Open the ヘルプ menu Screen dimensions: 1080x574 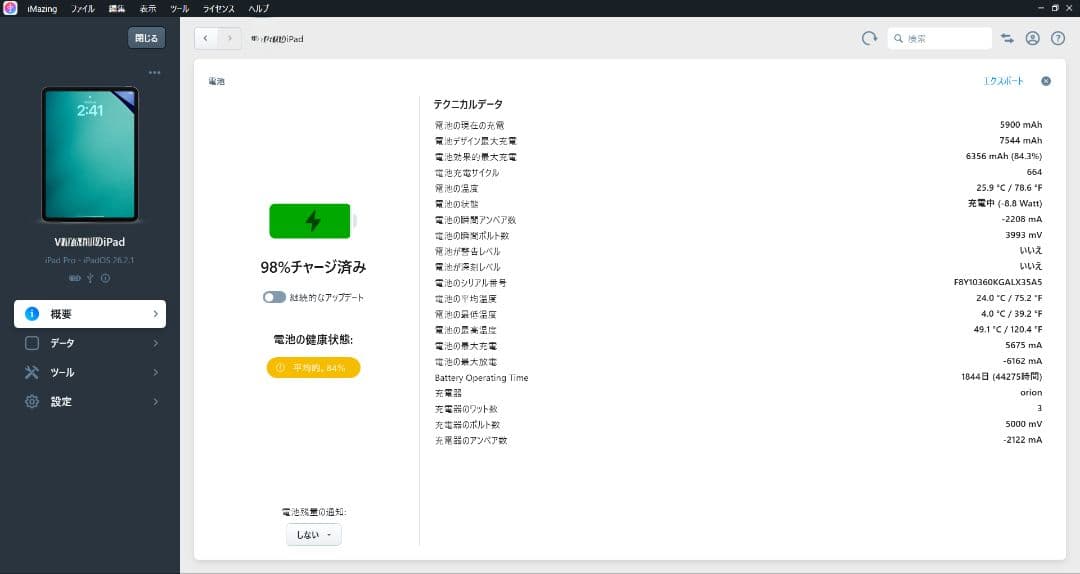coord(259,9)
